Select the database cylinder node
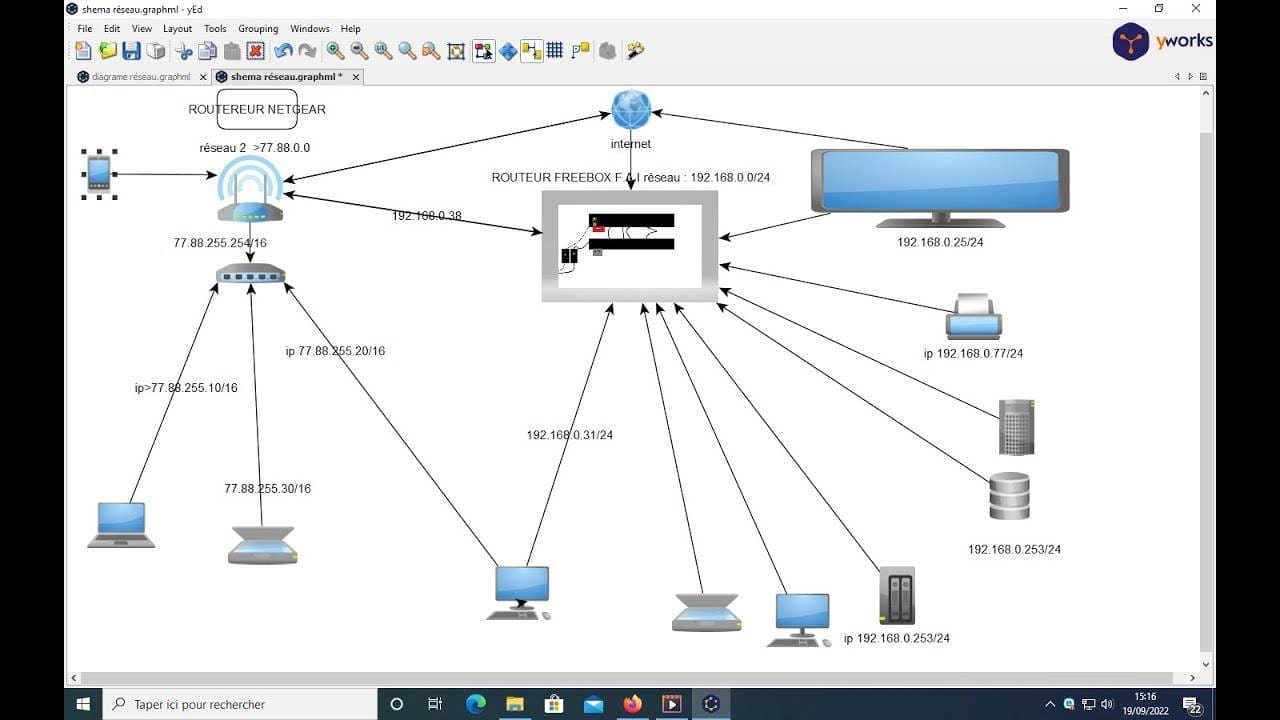Screen dimensions: 1280x720 [x=1009, y=496]
